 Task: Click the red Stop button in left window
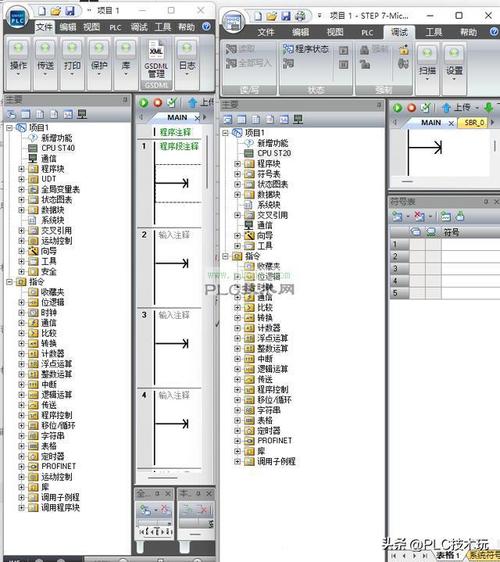tap(158, 103)
